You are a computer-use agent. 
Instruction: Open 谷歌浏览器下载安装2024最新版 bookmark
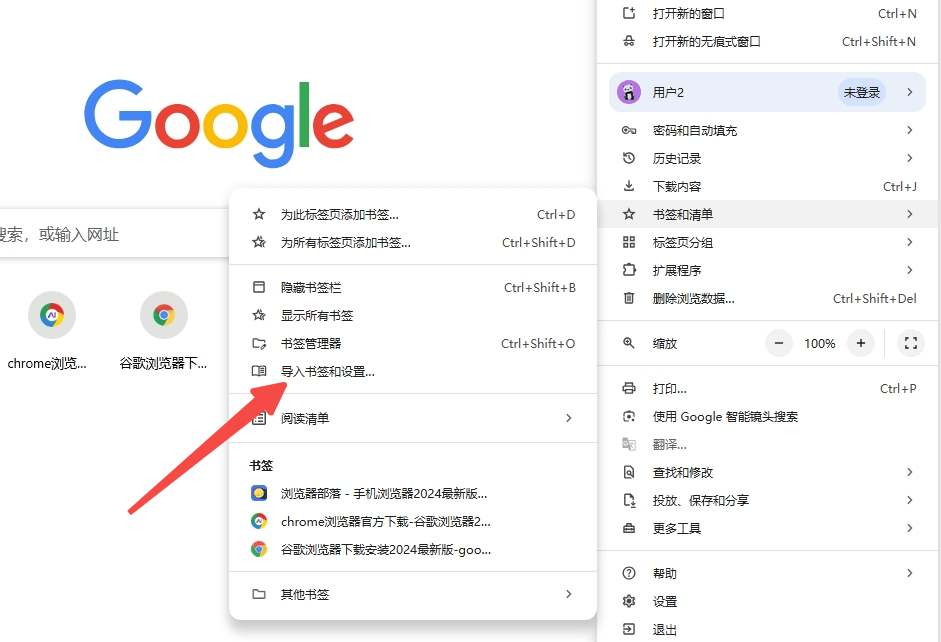[413, 549]
